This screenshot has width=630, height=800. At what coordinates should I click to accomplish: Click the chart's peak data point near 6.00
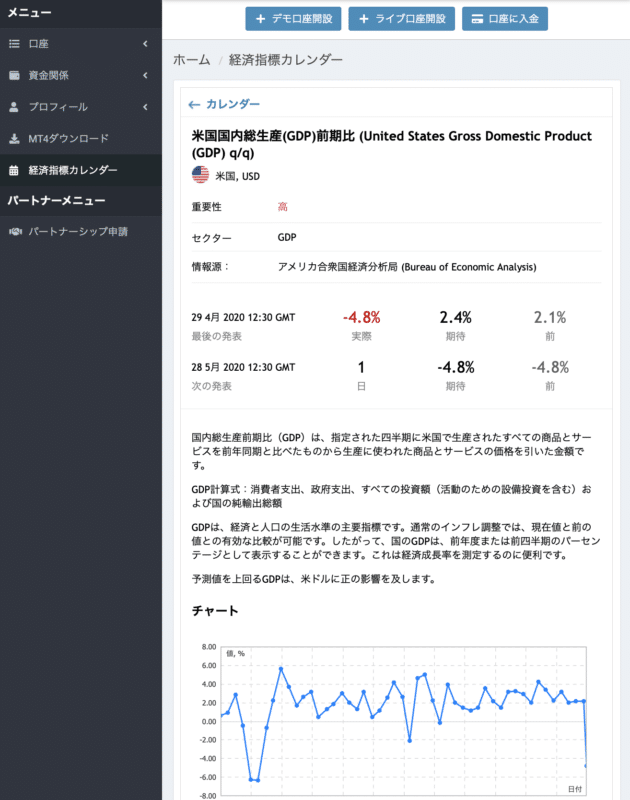281,668
